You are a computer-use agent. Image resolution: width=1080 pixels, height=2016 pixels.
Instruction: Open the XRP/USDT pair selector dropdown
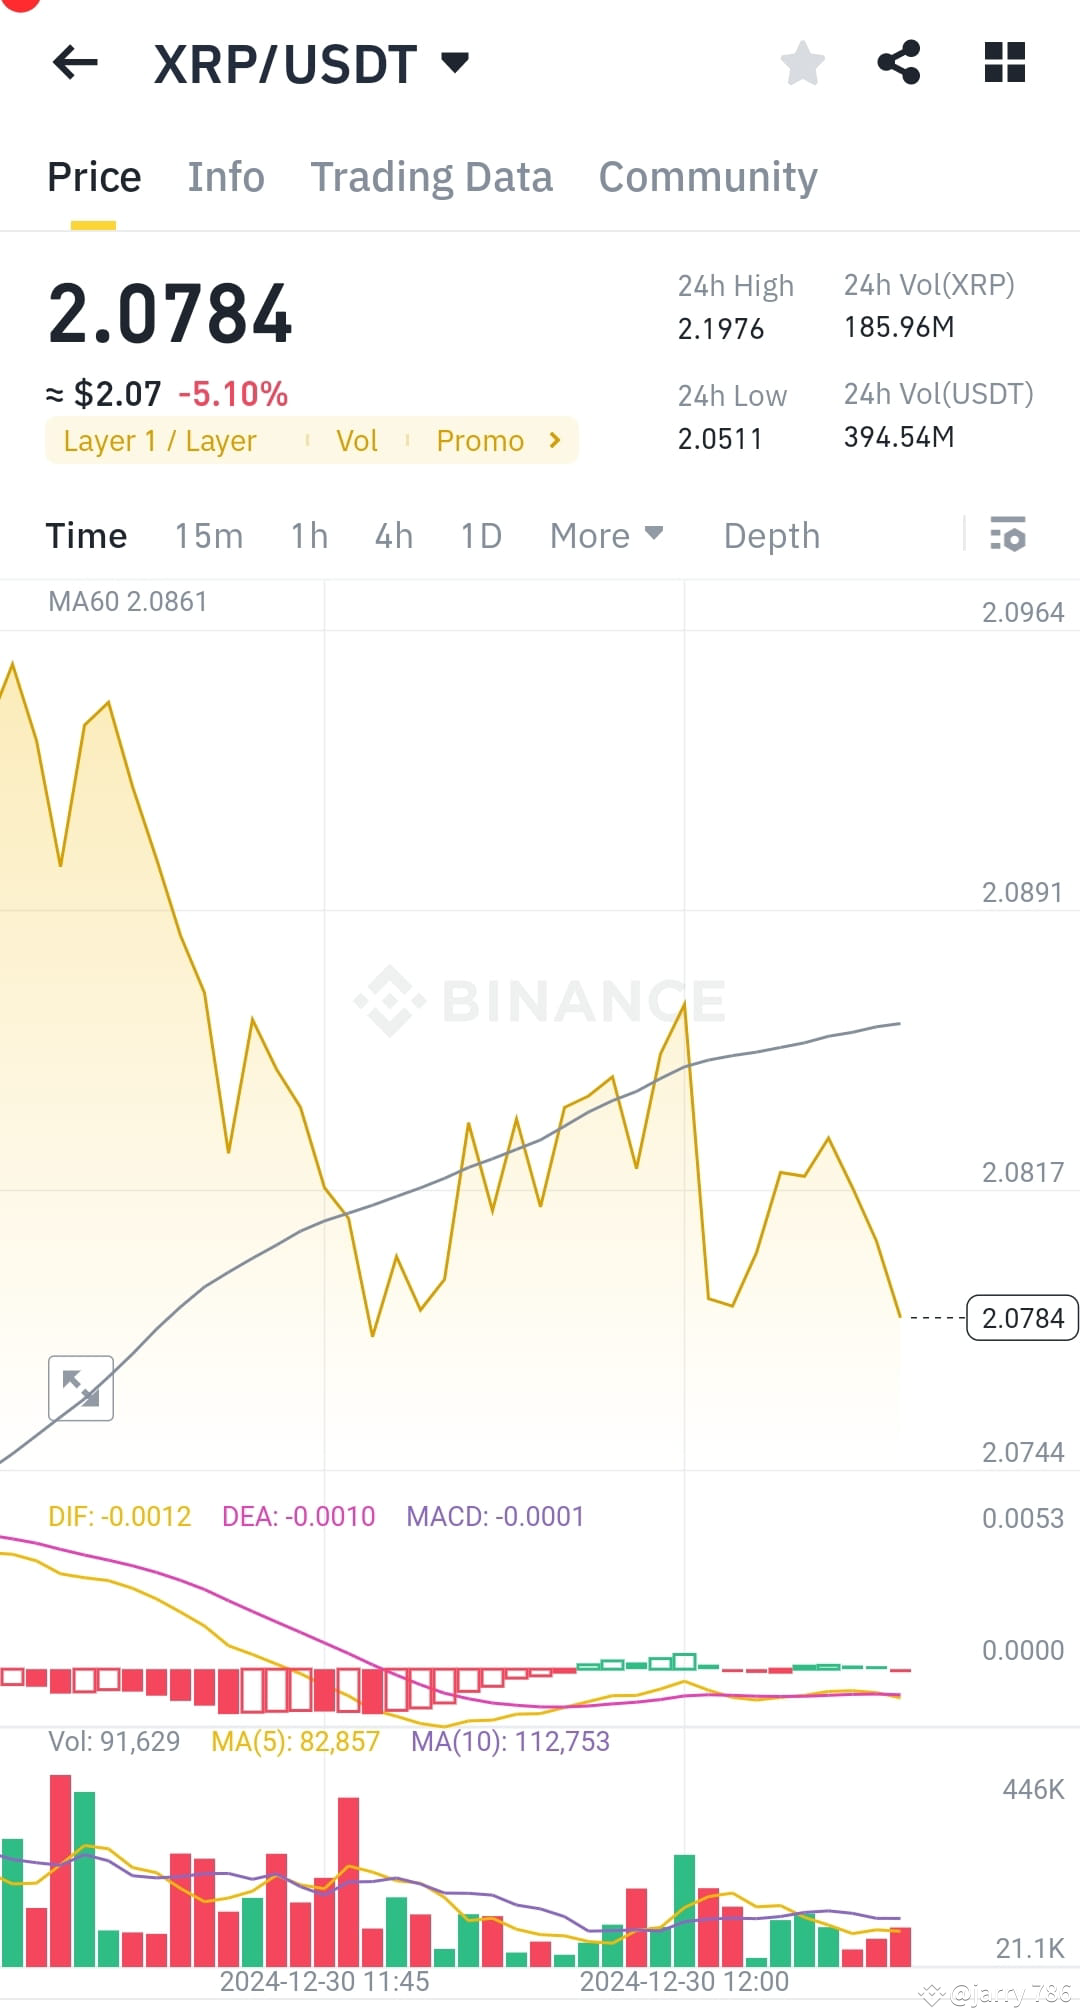(453, 63)
